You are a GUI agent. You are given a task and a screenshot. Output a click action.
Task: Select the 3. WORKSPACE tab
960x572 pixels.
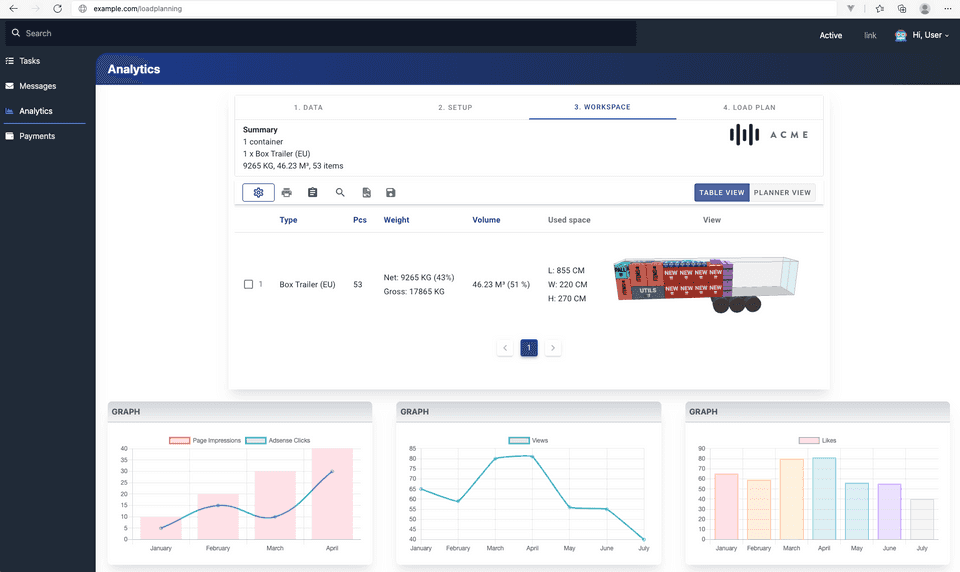tap(602, 107)
